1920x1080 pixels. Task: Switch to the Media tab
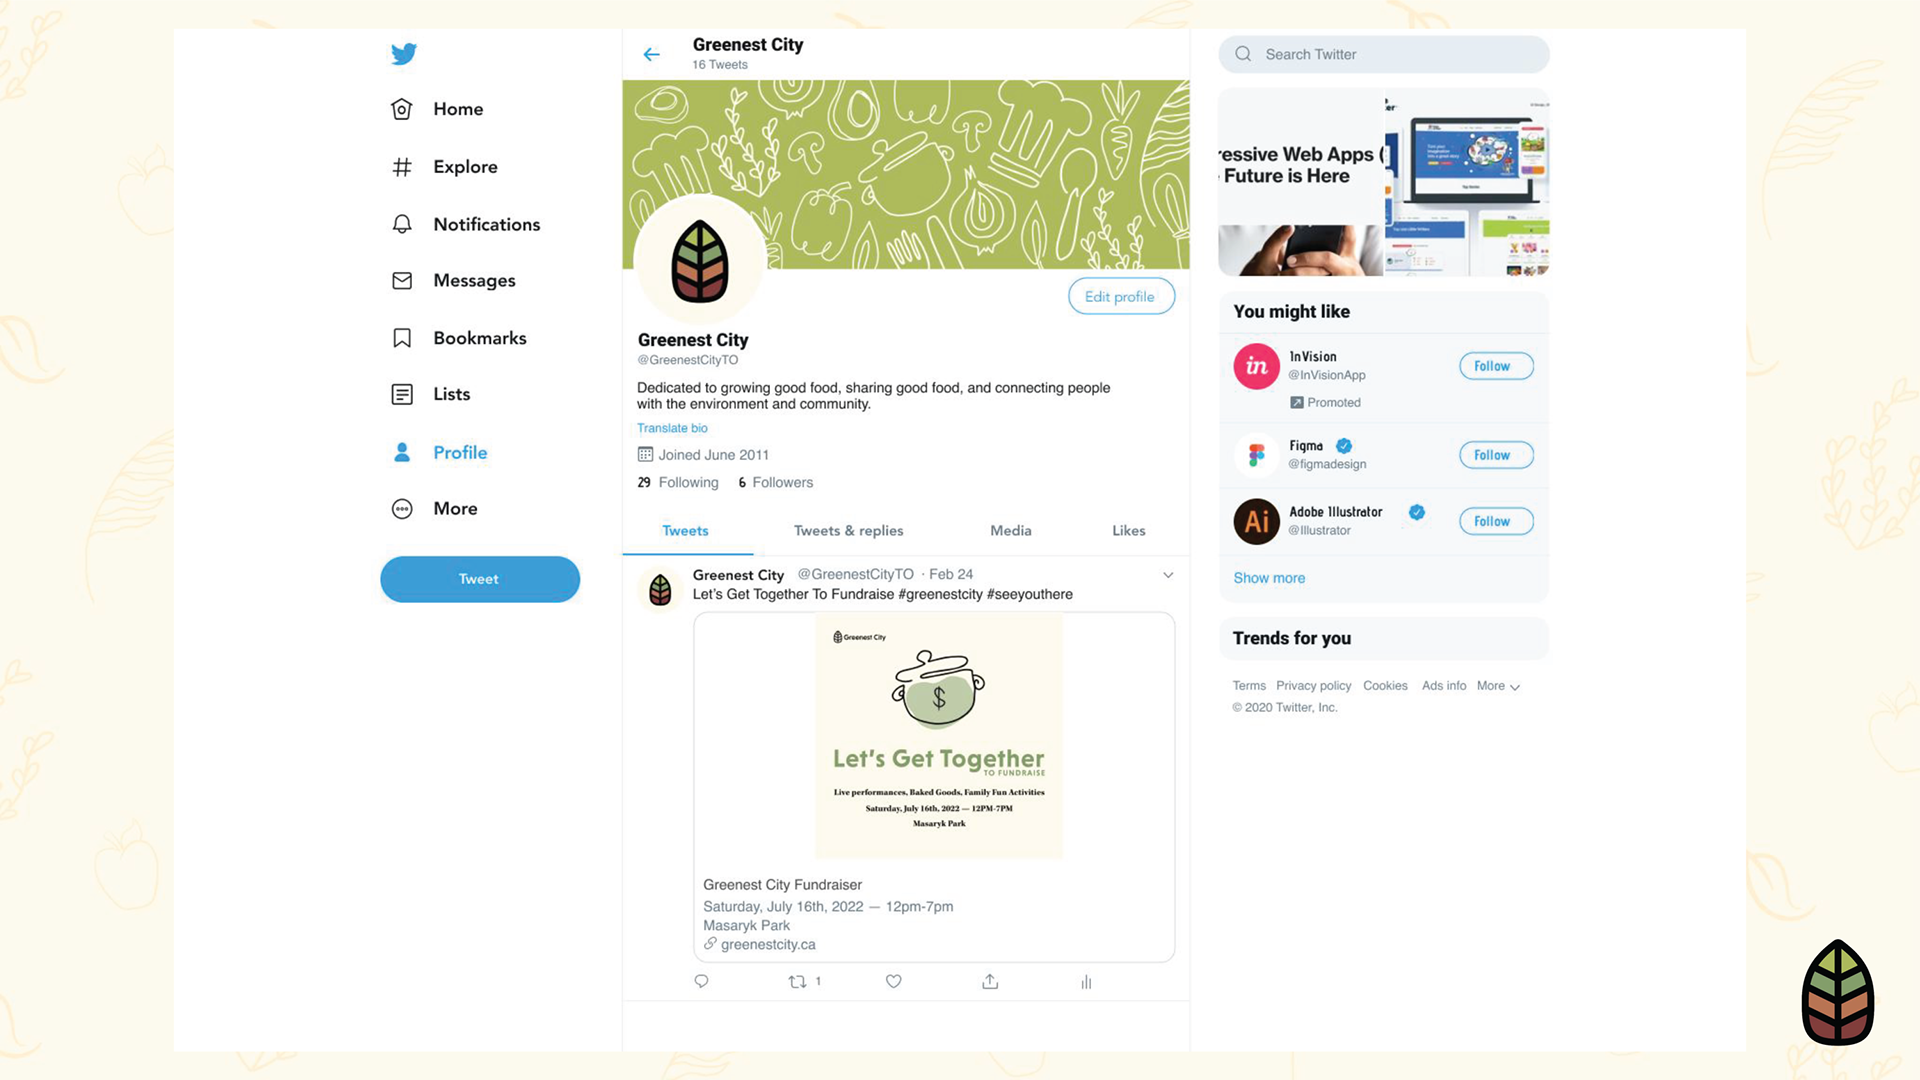(x=1011, y=531)
